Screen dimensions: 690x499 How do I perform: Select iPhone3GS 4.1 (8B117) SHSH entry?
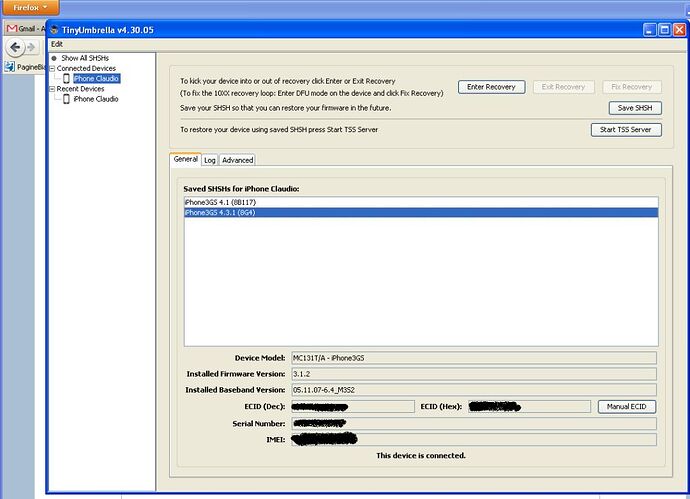click(421, 202)
